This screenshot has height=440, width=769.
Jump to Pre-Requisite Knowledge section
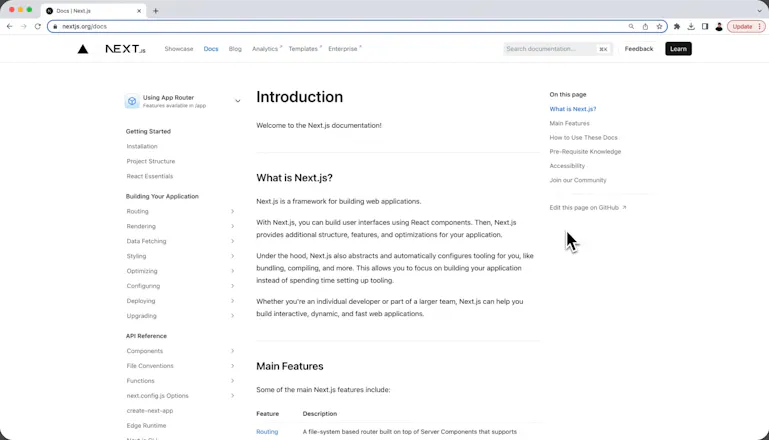[x=585, y=152]
